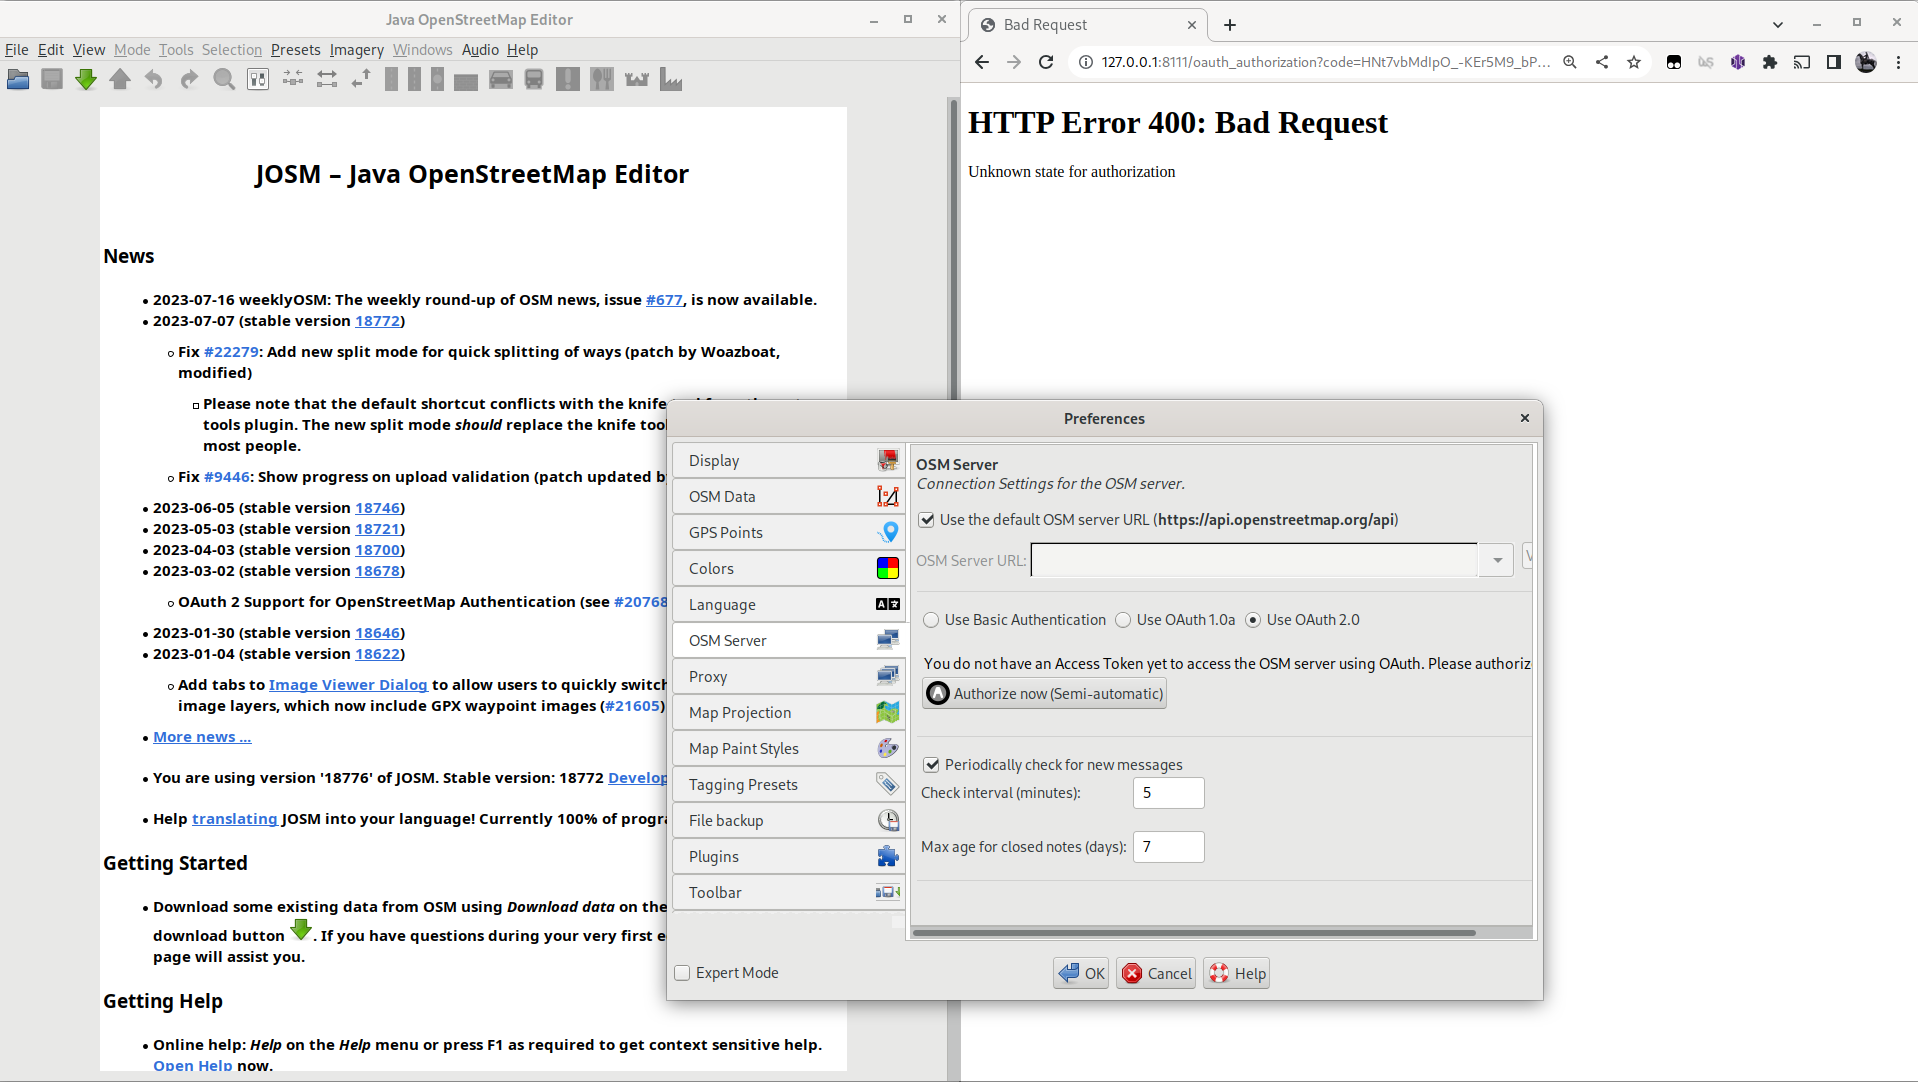The height and width of the screenshot is (1082, 1918).
Task: Confirm Preferences with the OK button
Action: (x=1081, y=974)
